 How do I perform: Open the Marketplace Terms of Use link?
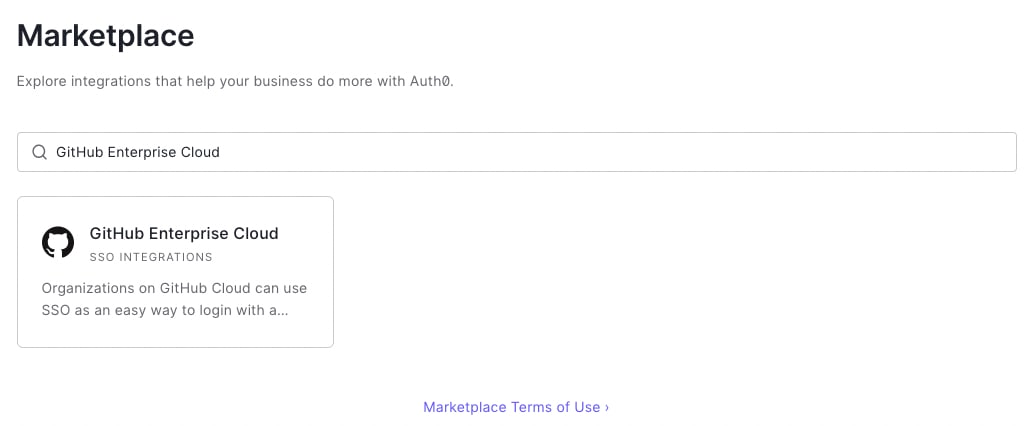click(x=516, y=407)
